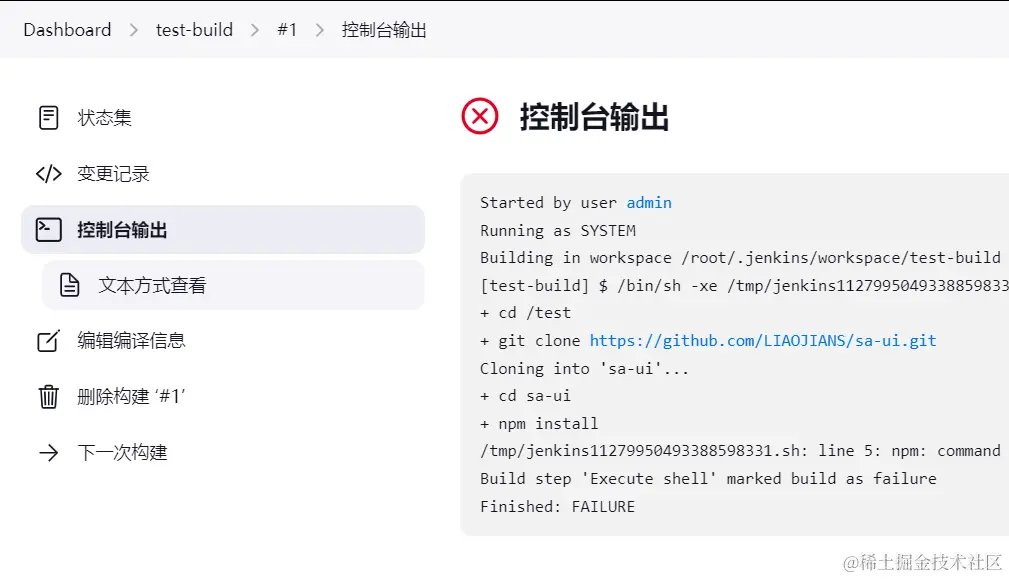The width and height of the screenshot is (1009, 579).
Task: Expand the chevron after Dashboard breadcrumb
Action: click(x=134, y=30)
